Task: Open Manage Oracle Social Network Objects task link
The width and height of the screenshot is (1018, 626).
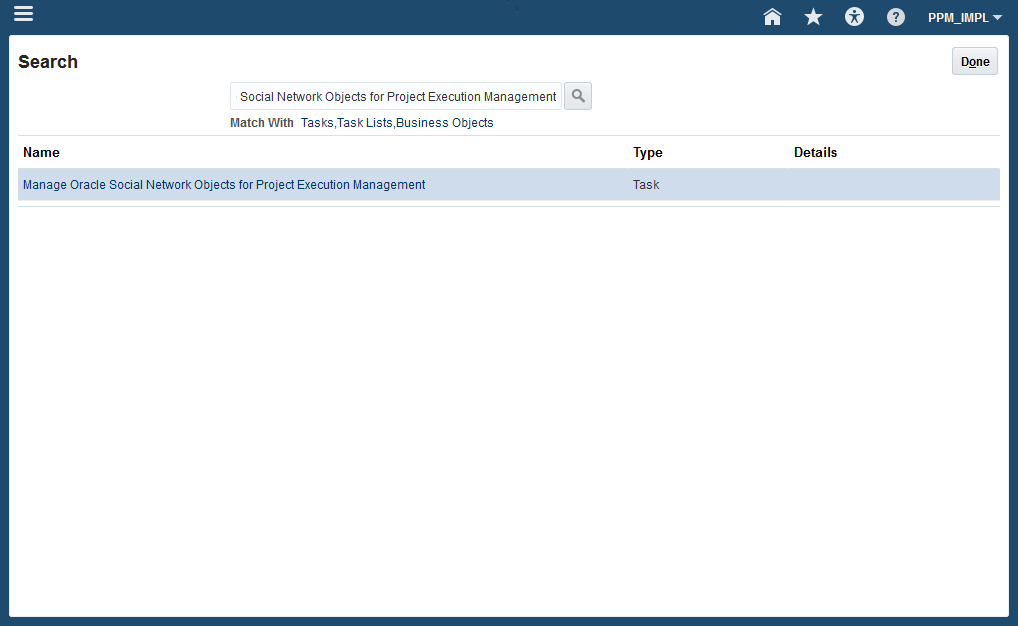Action: coord(224,184)
